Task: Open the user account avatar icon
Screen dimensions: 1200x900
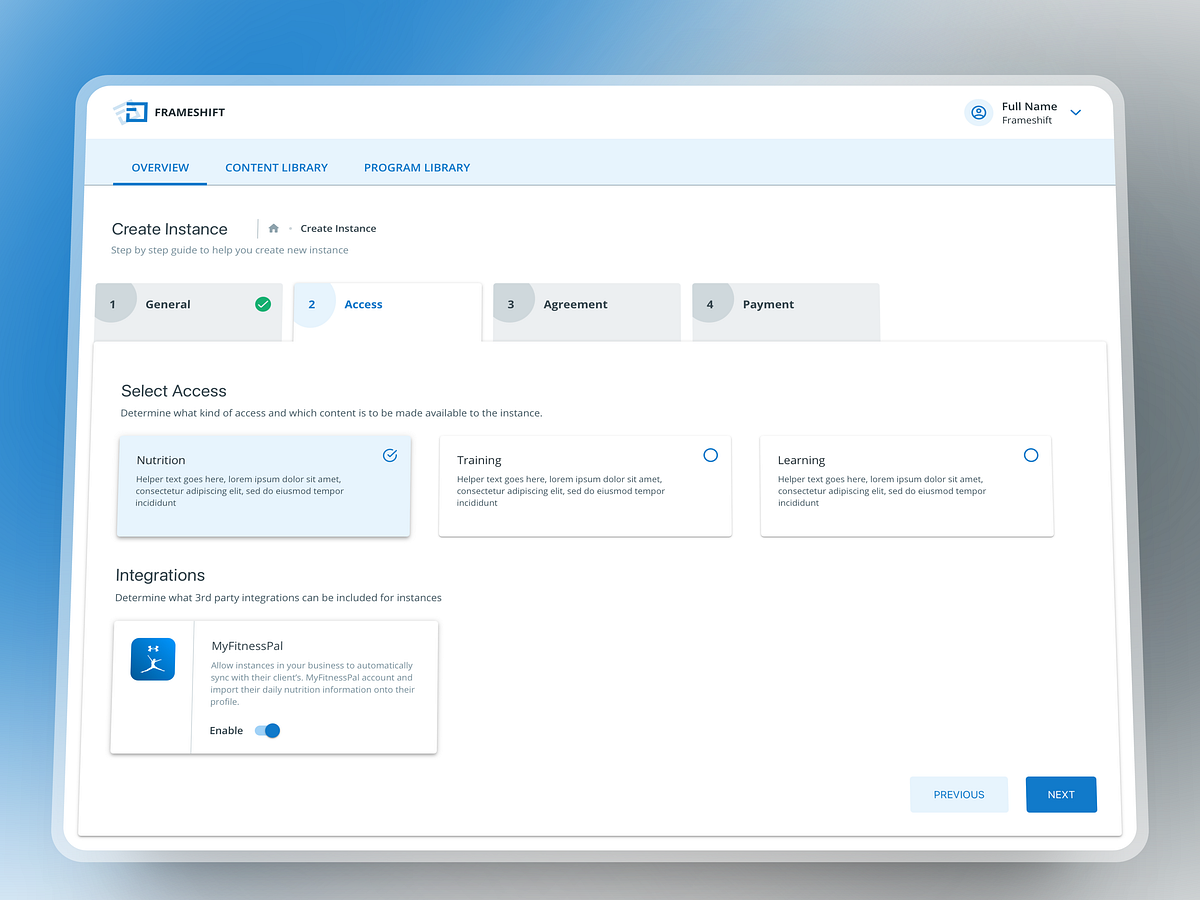Action: coord(978,112)
